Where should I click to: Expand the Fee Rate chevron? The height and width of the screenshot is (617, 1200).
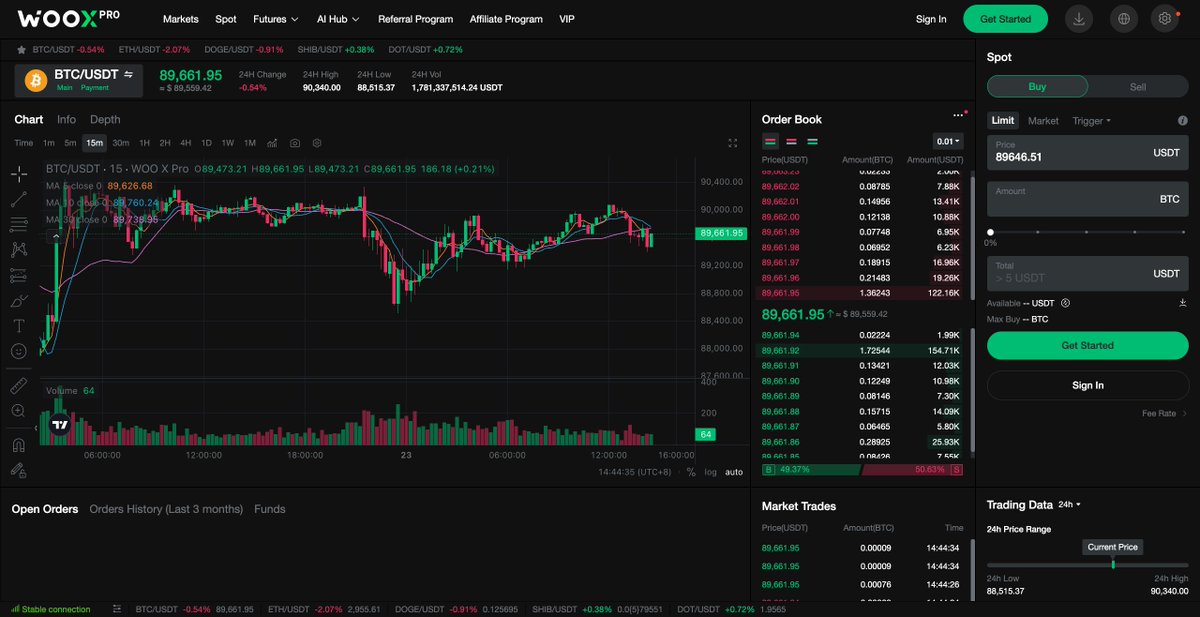click(x=1185, y=413)
